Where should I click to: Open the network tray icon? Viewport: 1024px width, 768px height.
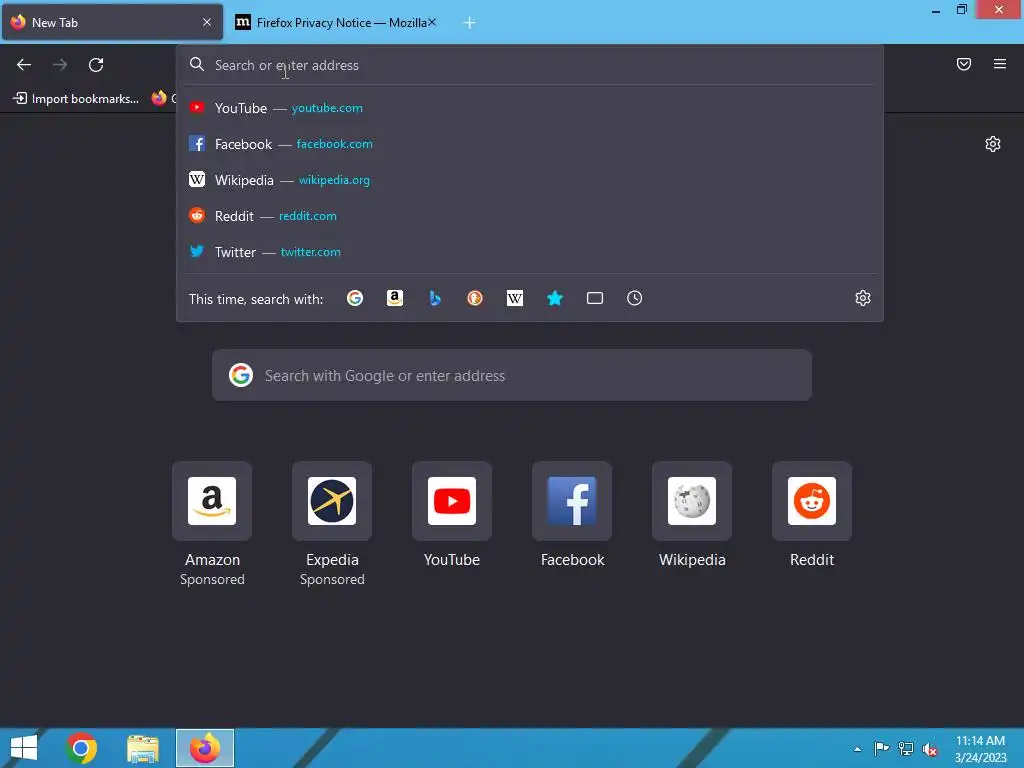[906, 749]
